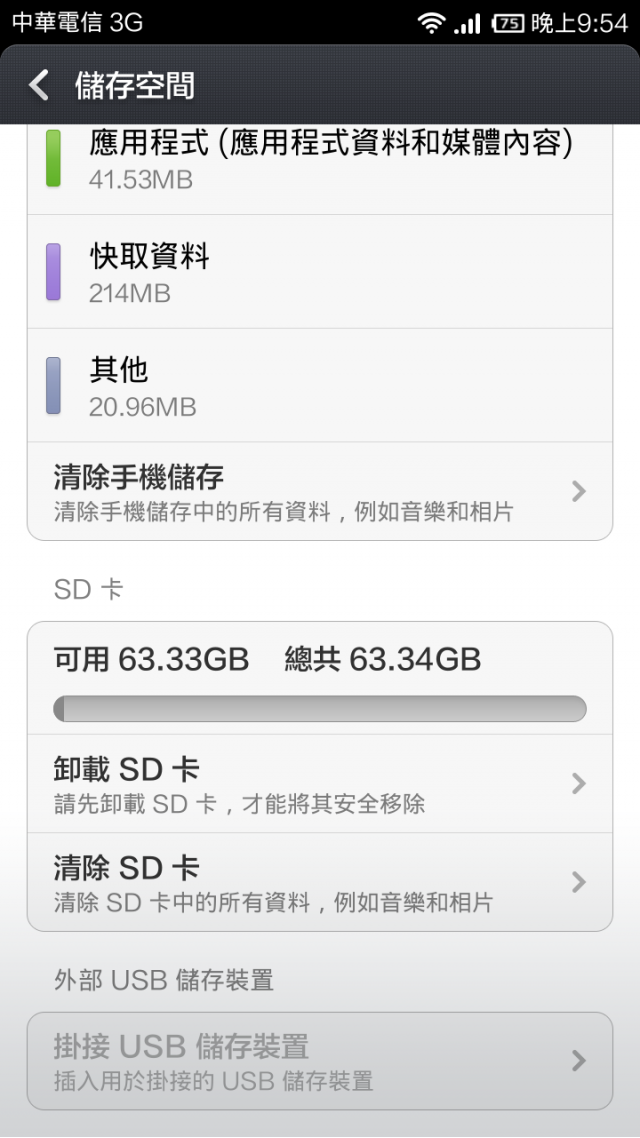This screenshot has height=1138, width=640.
Task: Tap chevron next to 清除手機儲存
Action: 578,491
